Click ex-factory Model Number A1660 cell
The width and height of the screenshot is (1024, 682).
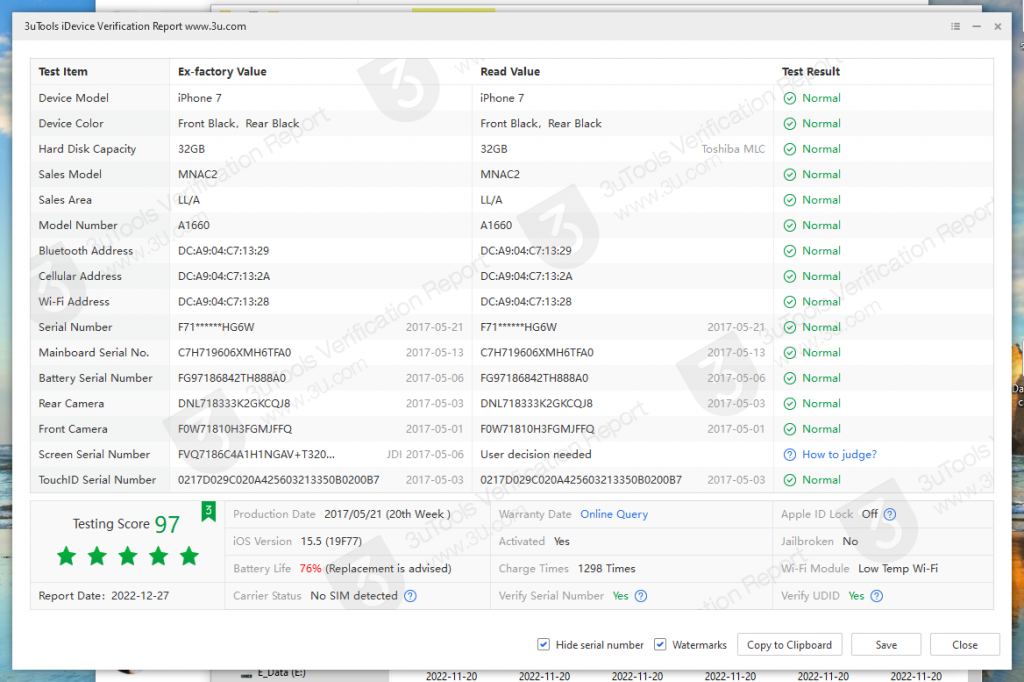click(194, 225)
